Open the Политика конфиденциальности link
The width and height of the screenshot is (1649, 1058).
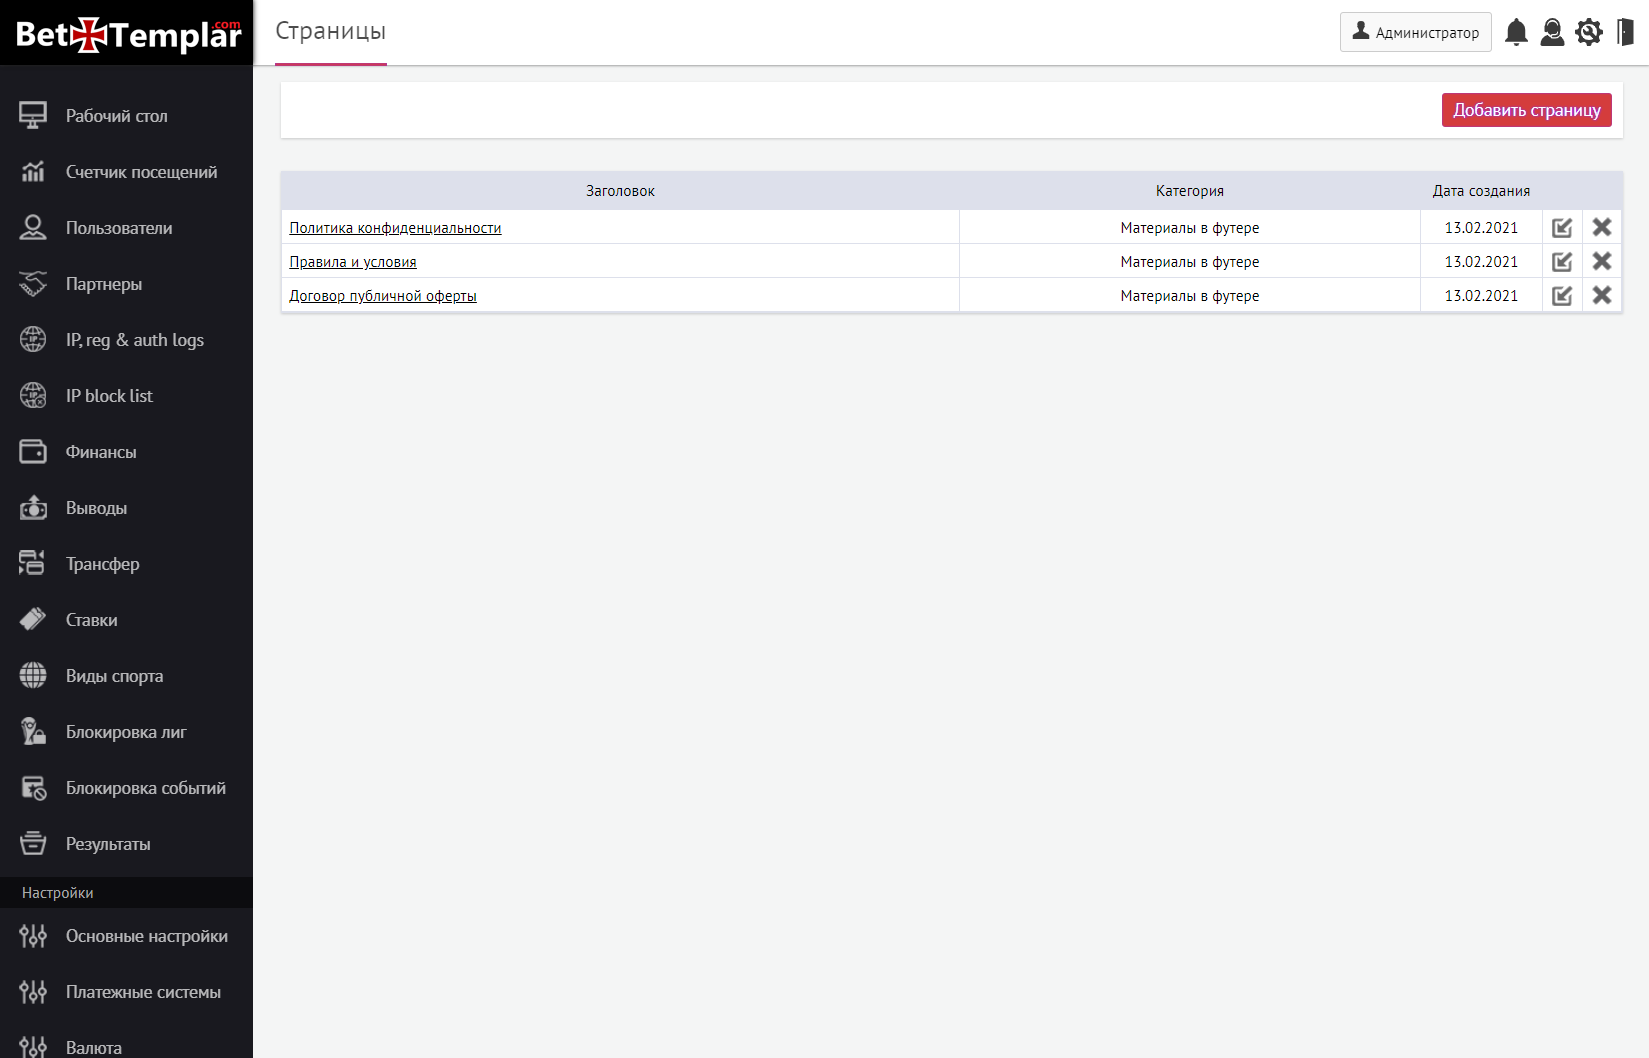[395, 228]
